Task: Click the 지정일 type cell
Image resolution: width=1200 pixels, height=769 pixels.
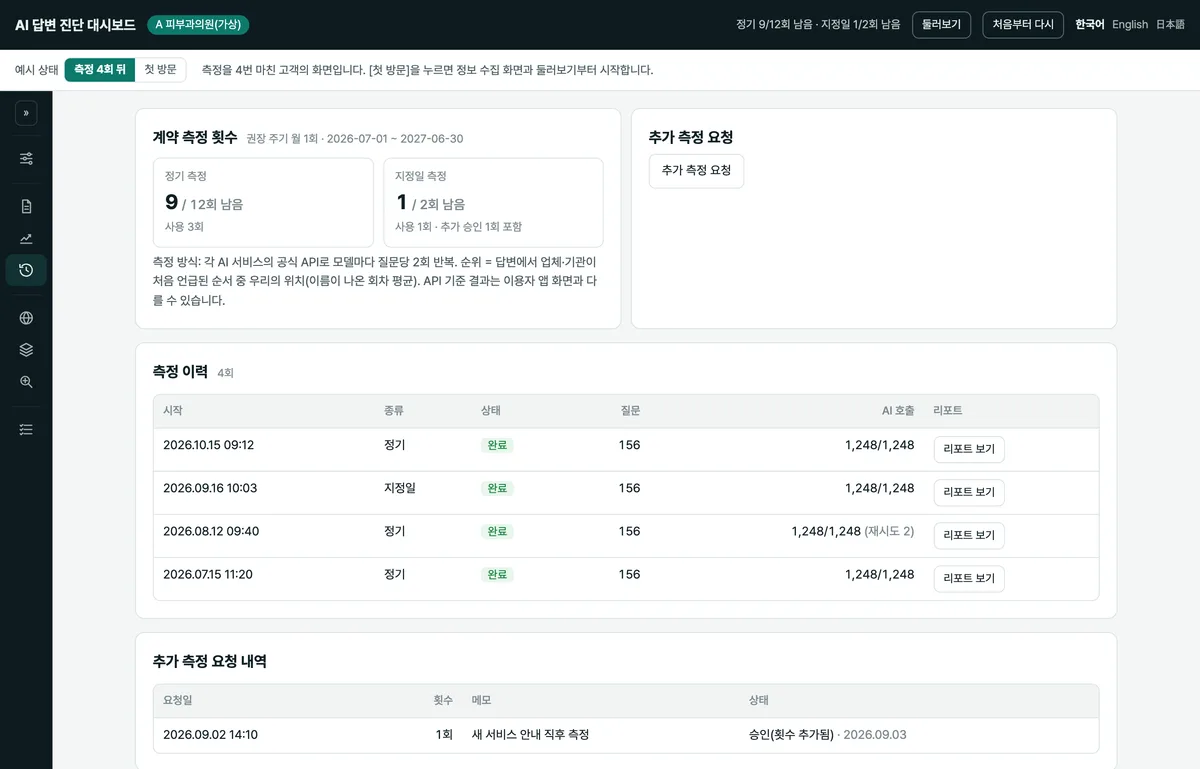Action: tap(400, 488)
